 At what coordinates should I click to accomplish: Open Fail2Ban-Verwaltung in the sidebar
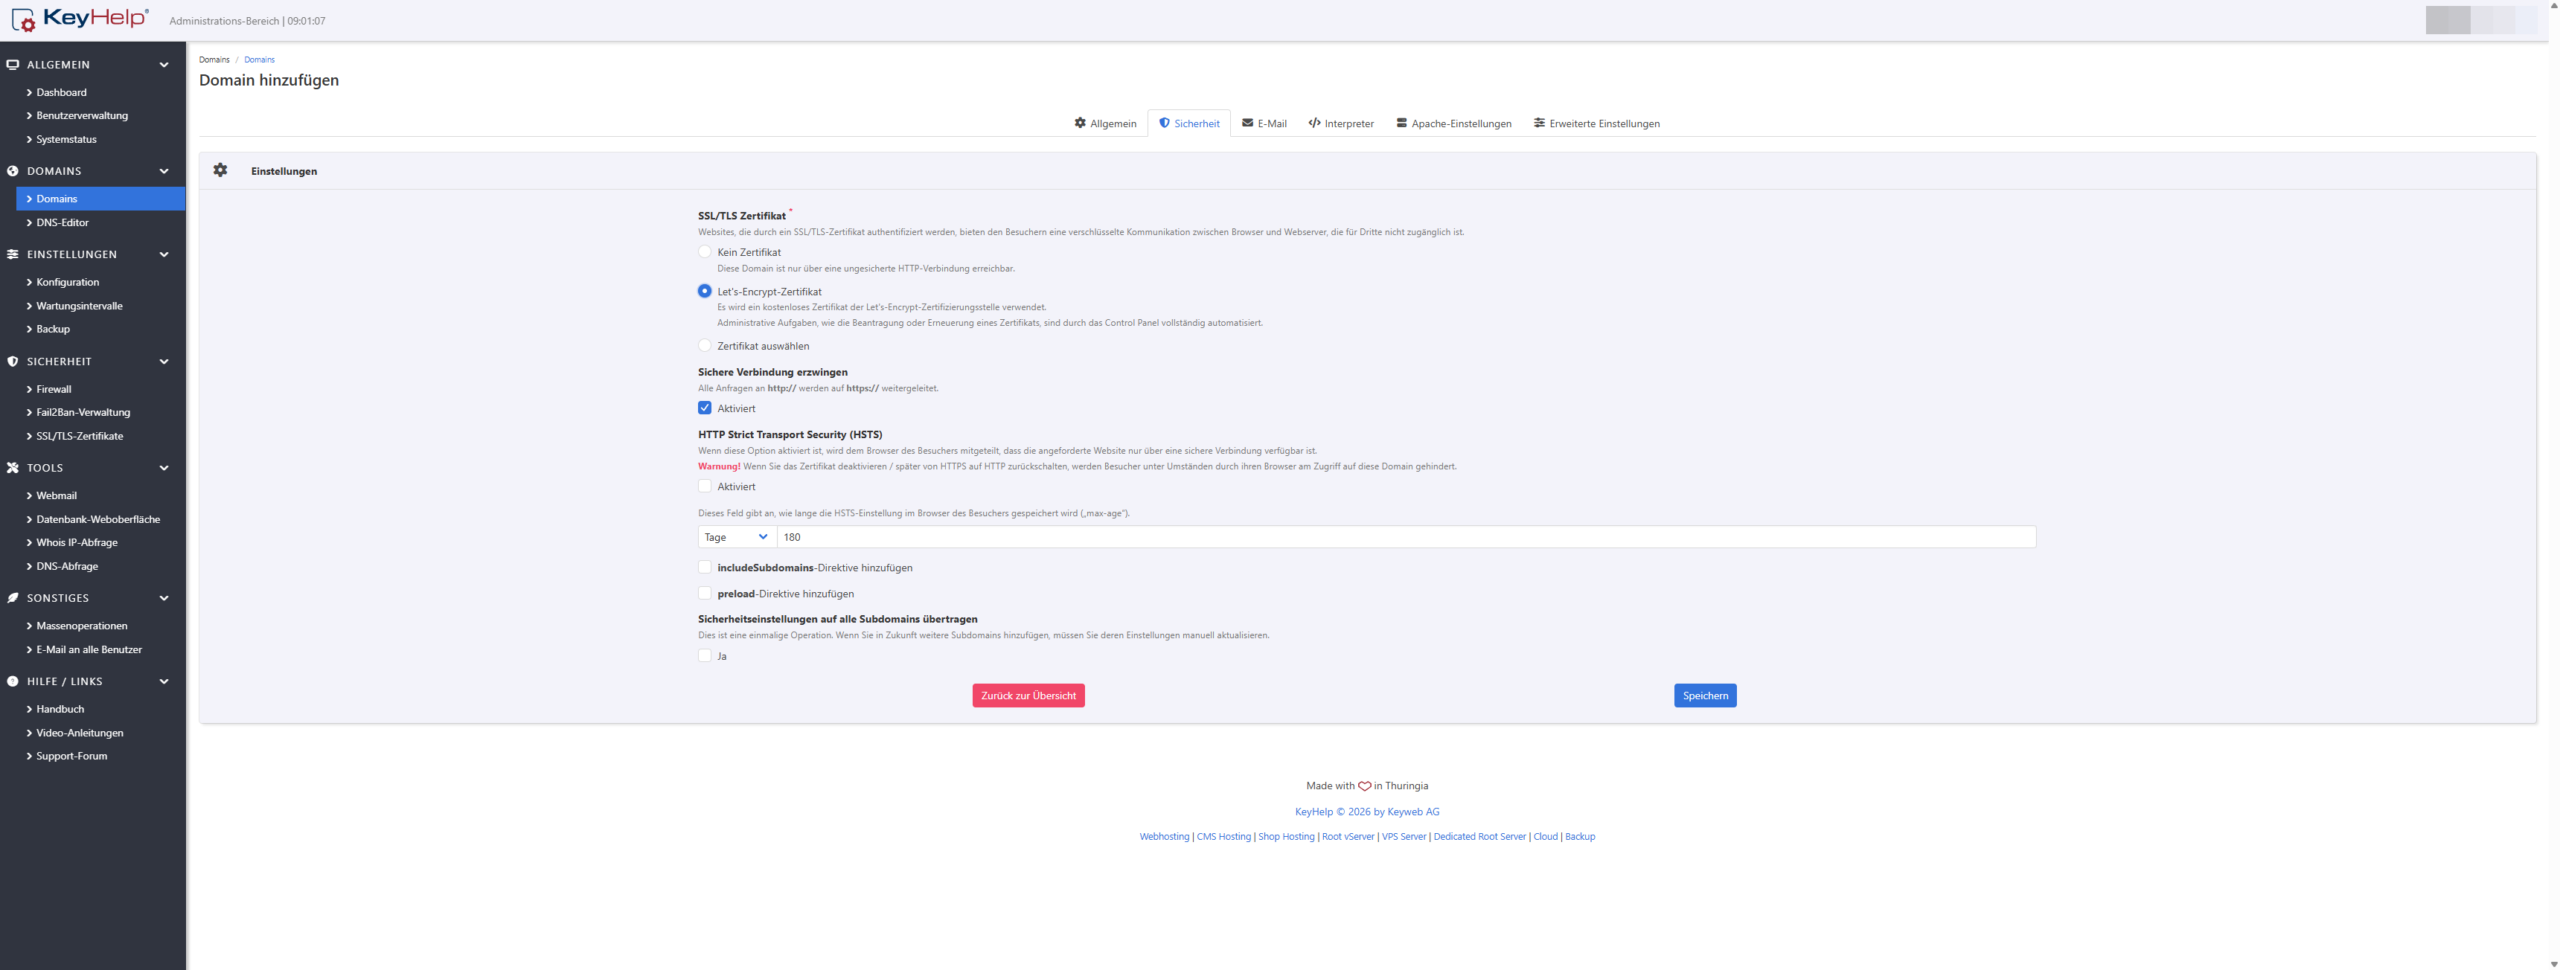[x=83, y=412]
